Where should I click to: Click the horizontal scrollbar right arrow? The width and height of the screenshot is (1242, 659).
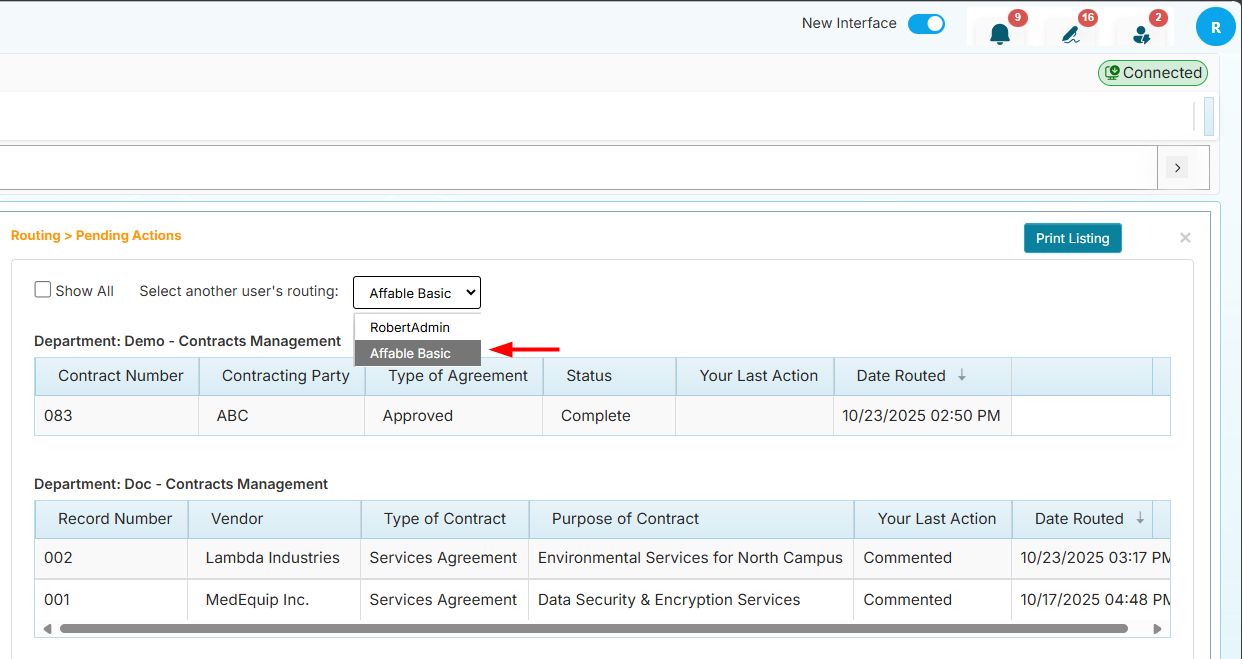tap(1157, 628)
